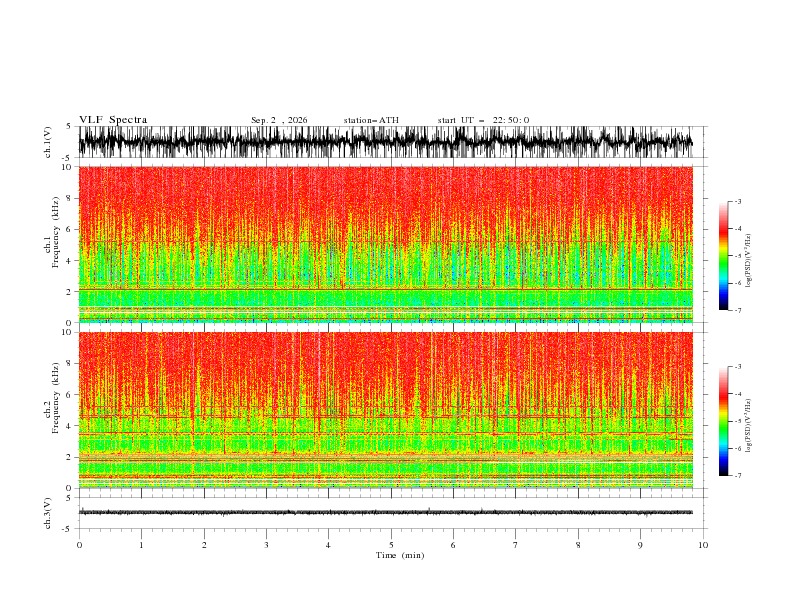This screenshot has width=792, height=612.
Task: Click the ch.1 spectrogram color bar
Action: (x=723, y=256)
